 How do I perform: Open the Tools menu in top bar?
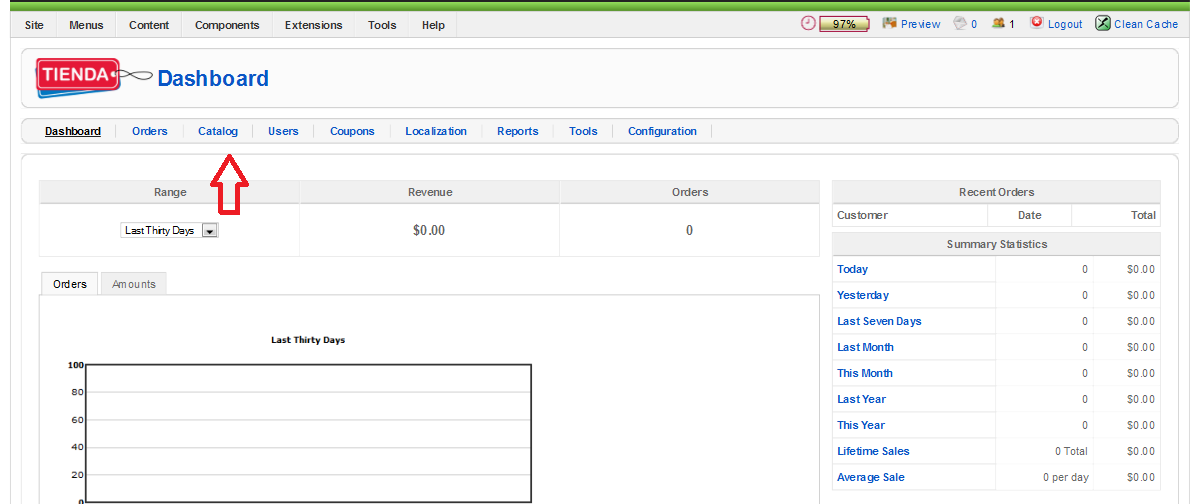point(382,25)
